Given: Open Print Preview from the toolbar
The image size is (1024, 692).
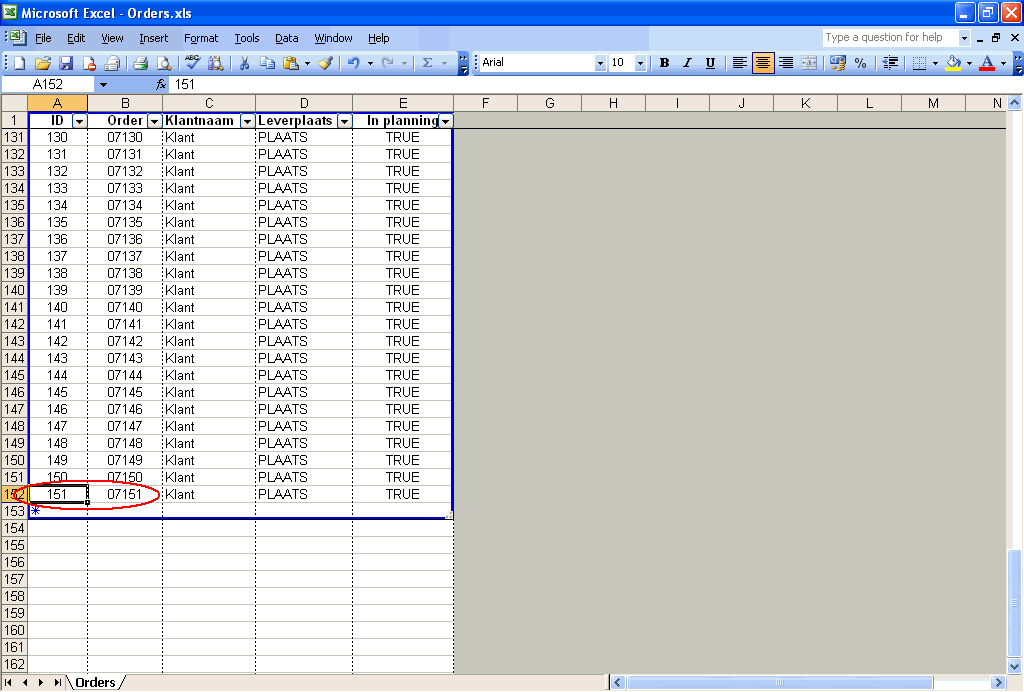Looking at the screenshot, I should pos(164,63).
